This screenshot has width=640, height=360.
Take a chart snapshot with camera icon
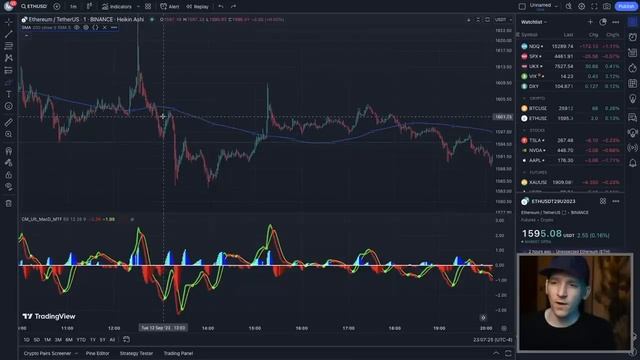coord(607,7)
